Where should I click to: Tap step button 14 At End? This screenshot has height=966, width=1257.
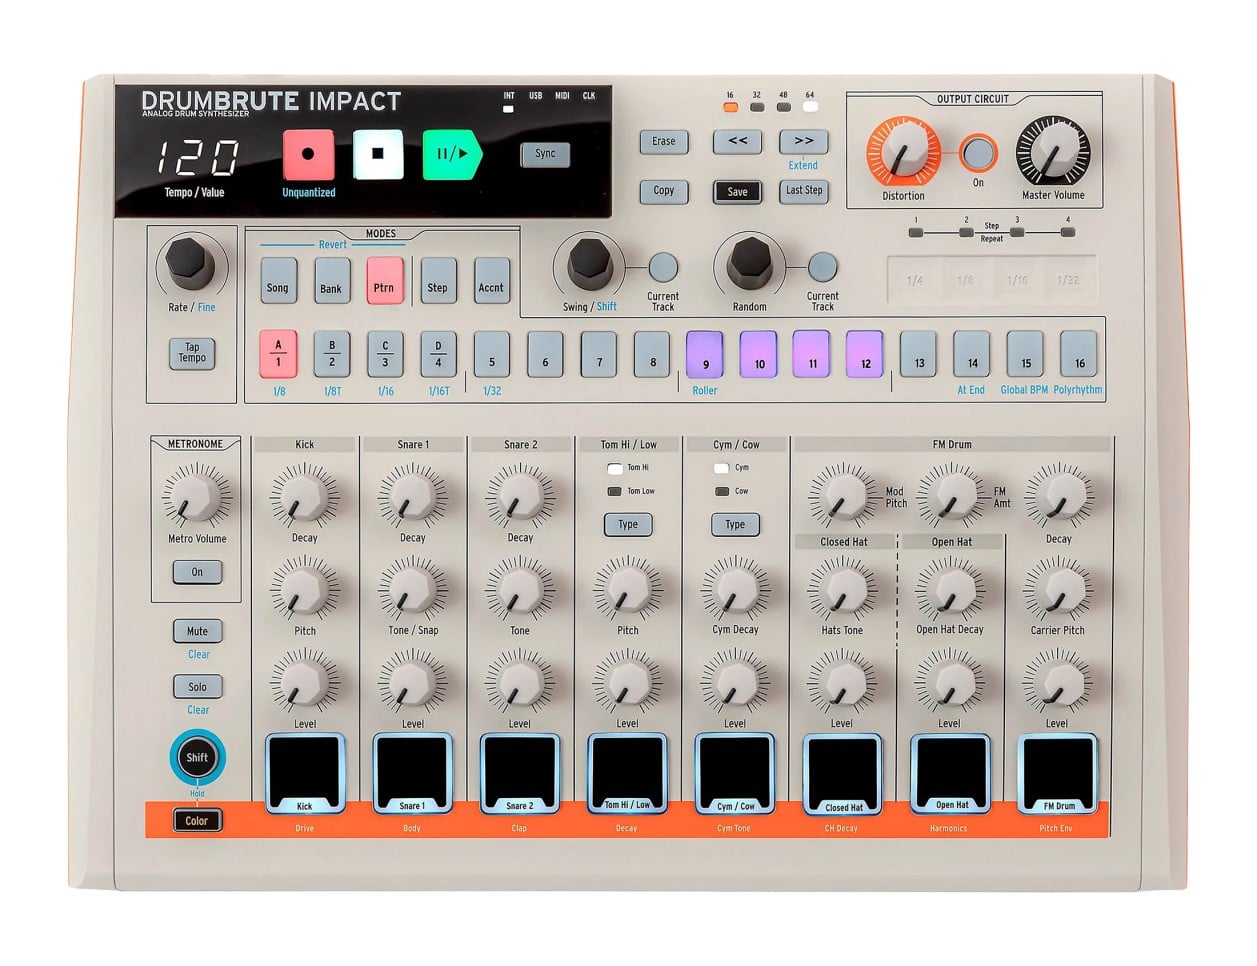tap(972, 354)
